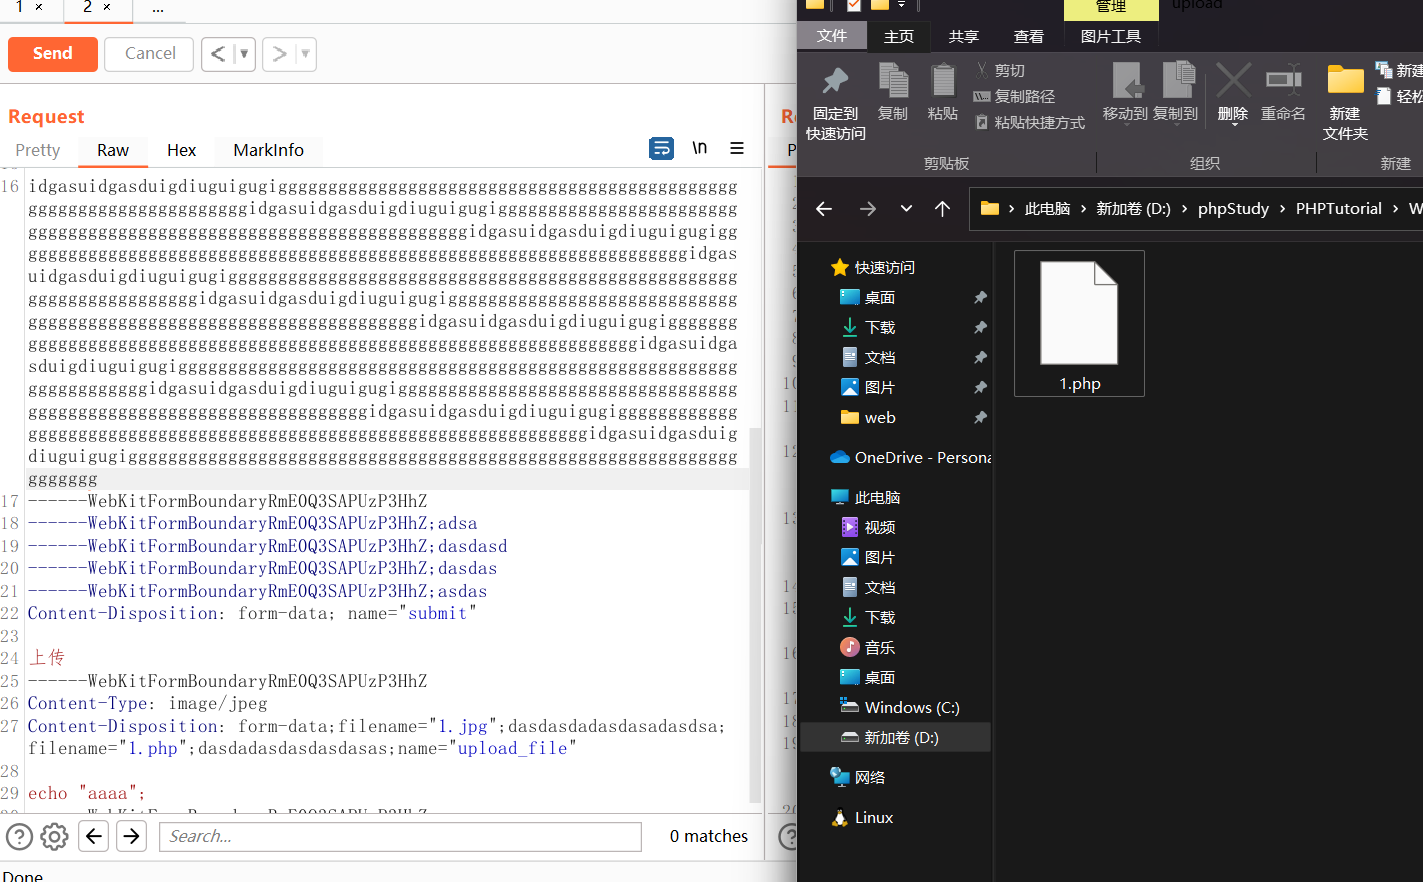This screenshot has height=882, width=1423.
Task: Open recent locations dropdown in Explorer
Action: tap(906, 208)
